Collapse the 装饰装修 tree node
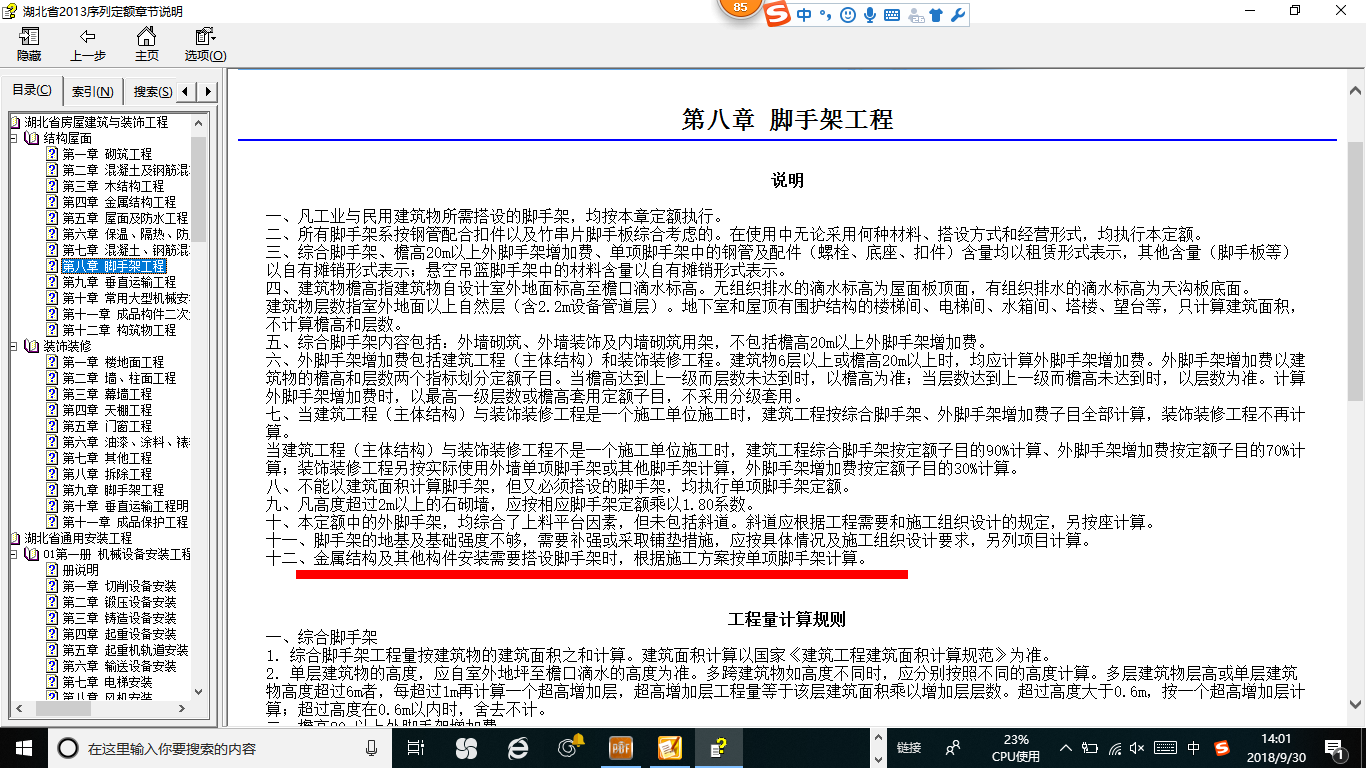This screenshot has height=768, width=1366. tap(15, 346)
